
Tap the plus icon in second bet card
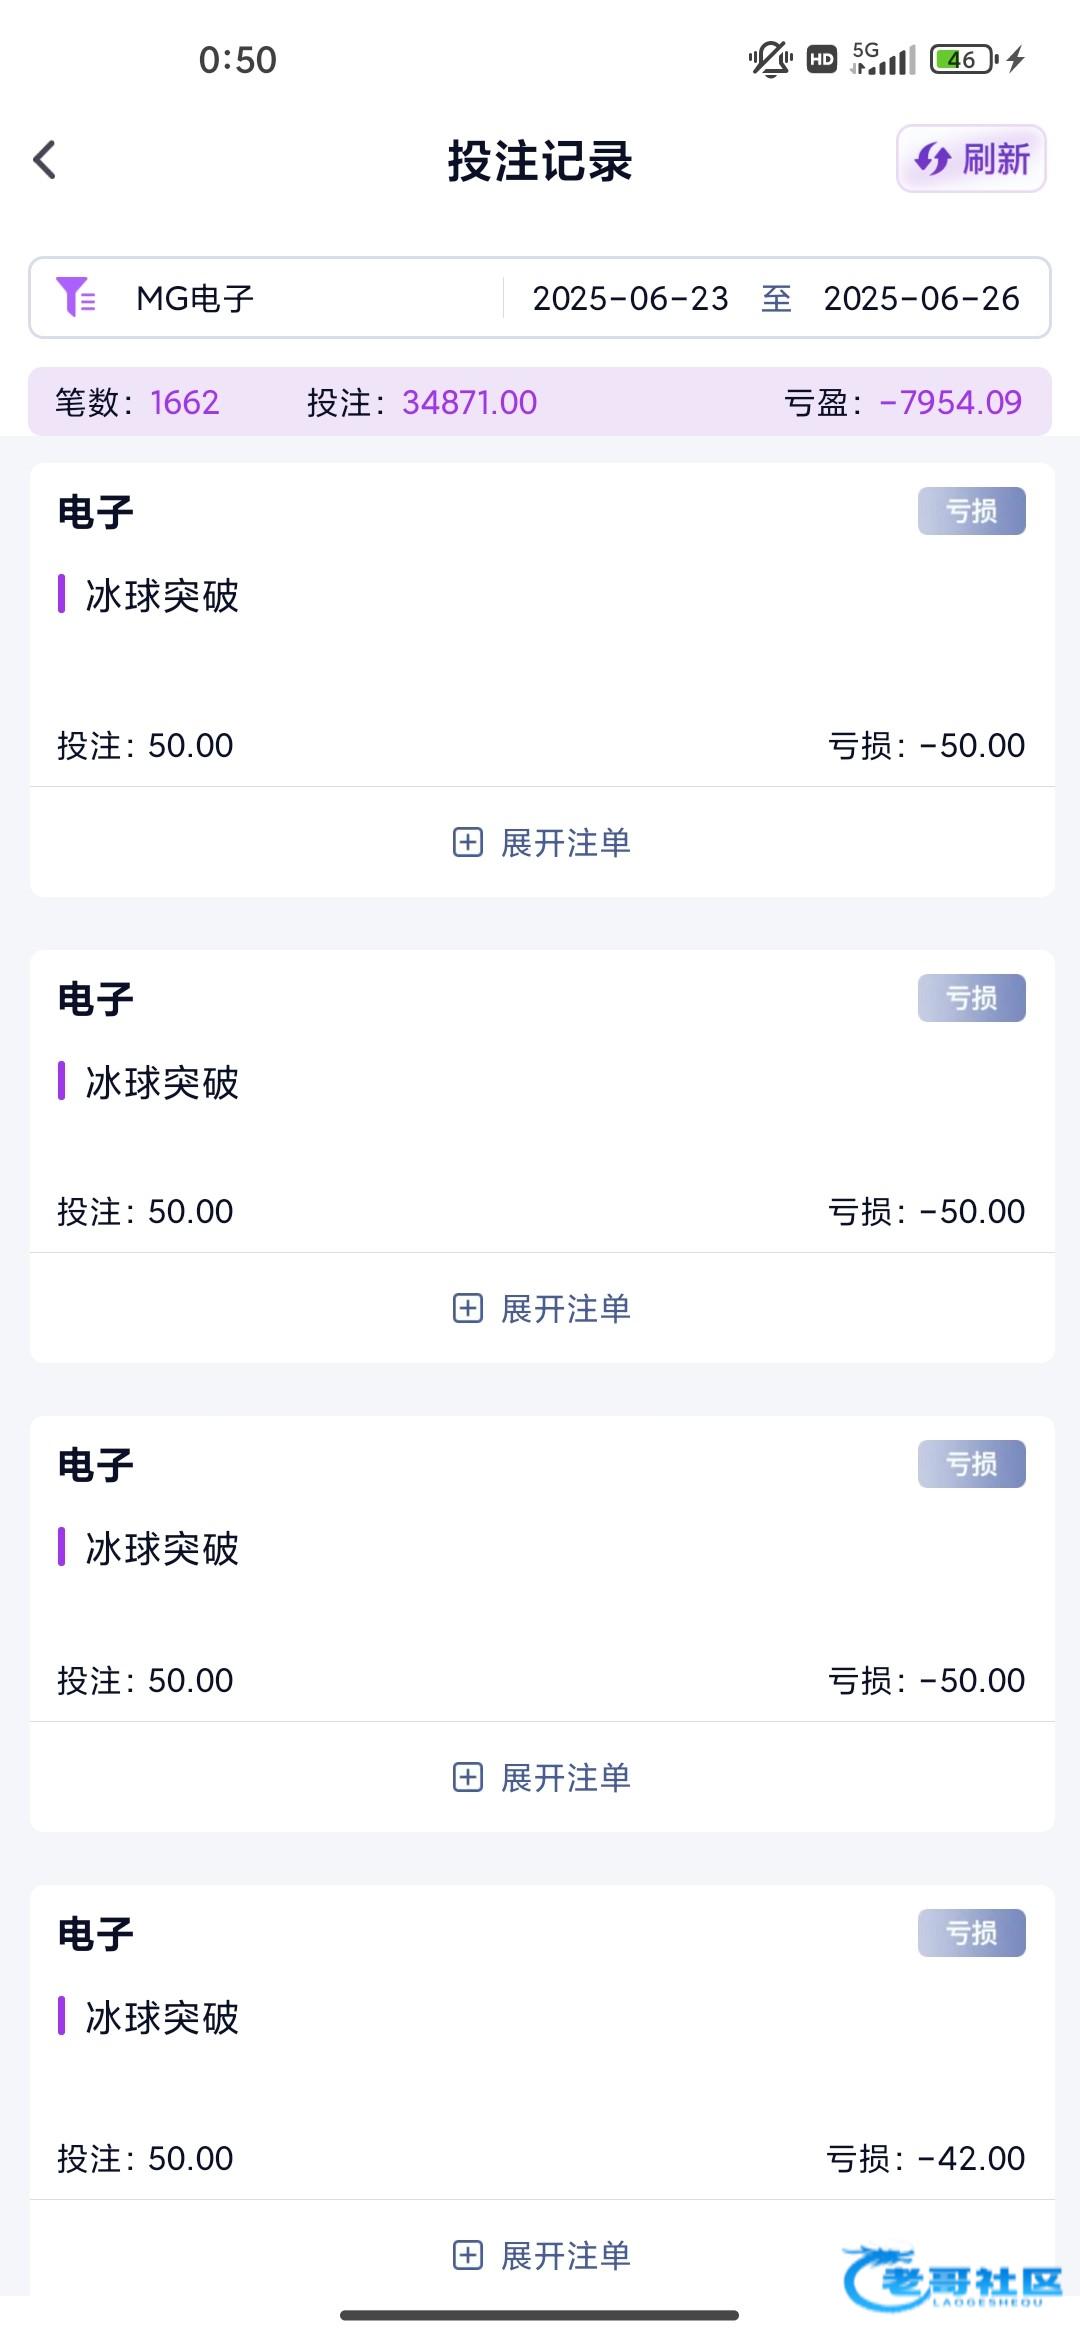pyautogui.click(x=468, y=1308)
